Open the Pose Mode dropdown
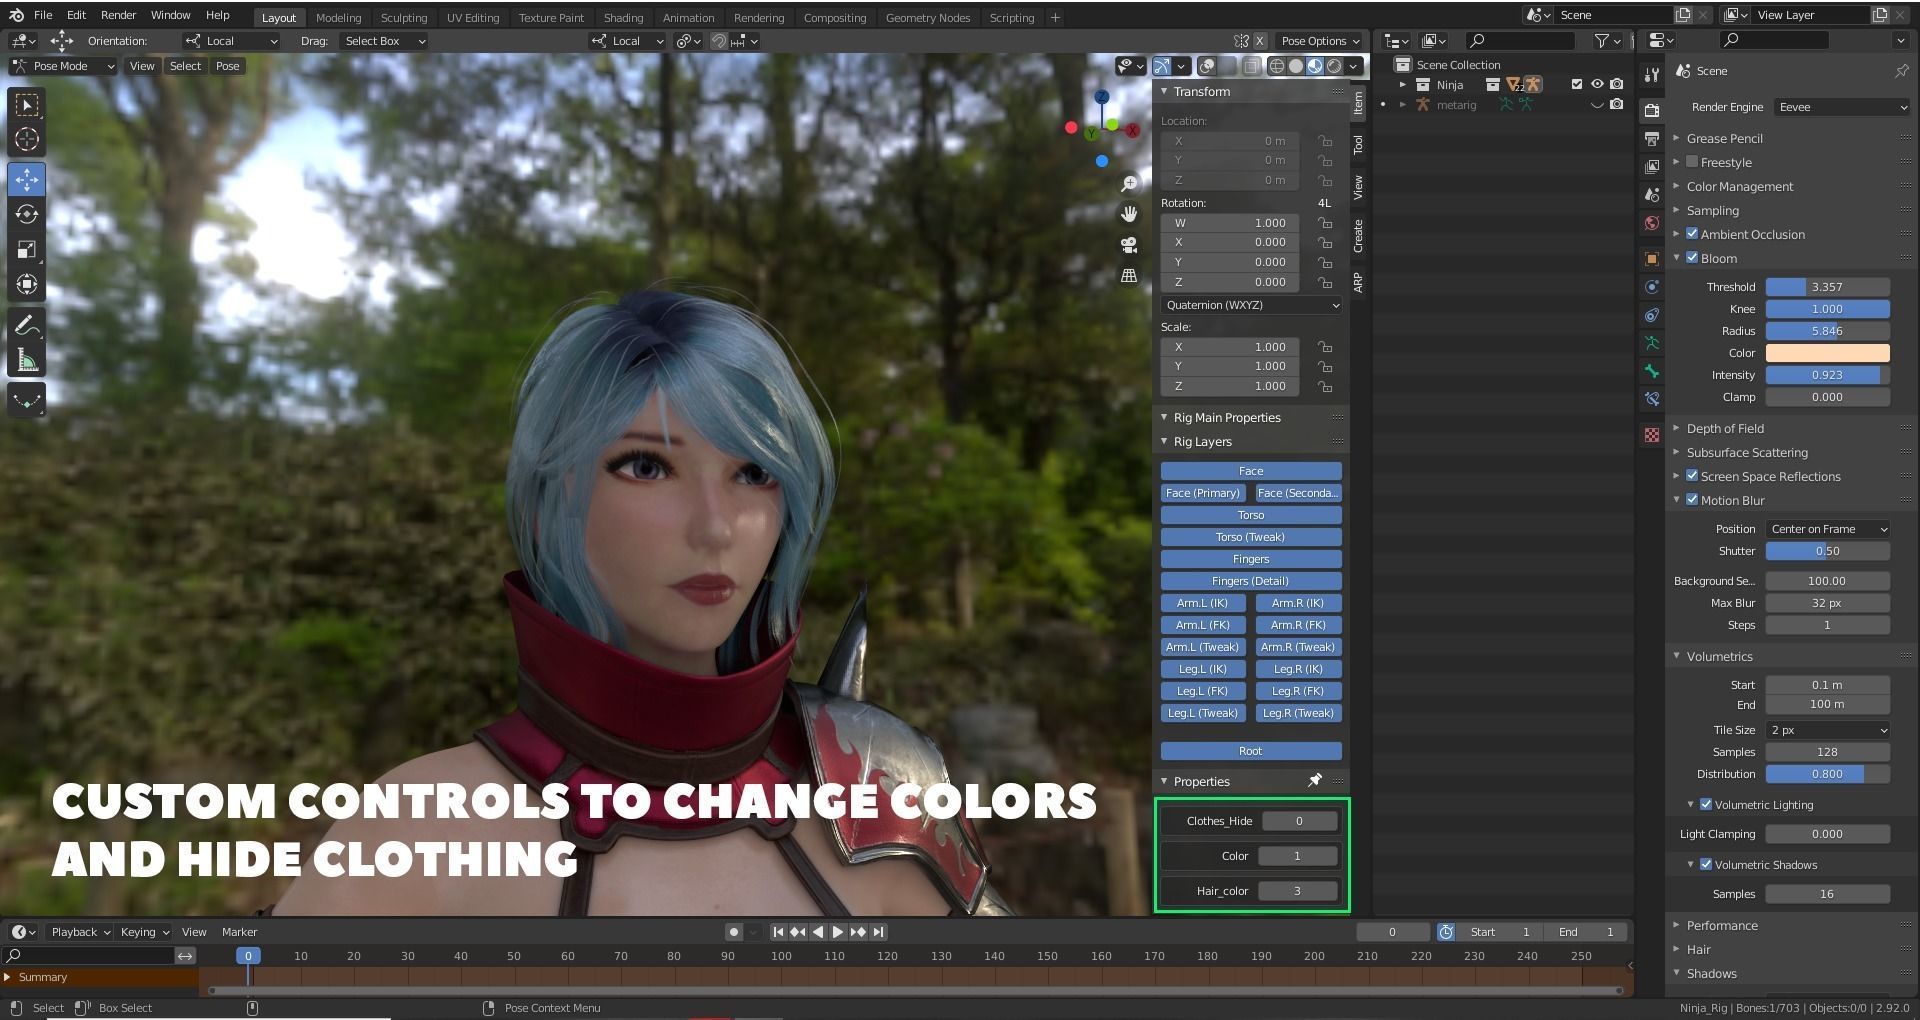The width and height of the screenshot is (1920, 1020). point(63,66)
